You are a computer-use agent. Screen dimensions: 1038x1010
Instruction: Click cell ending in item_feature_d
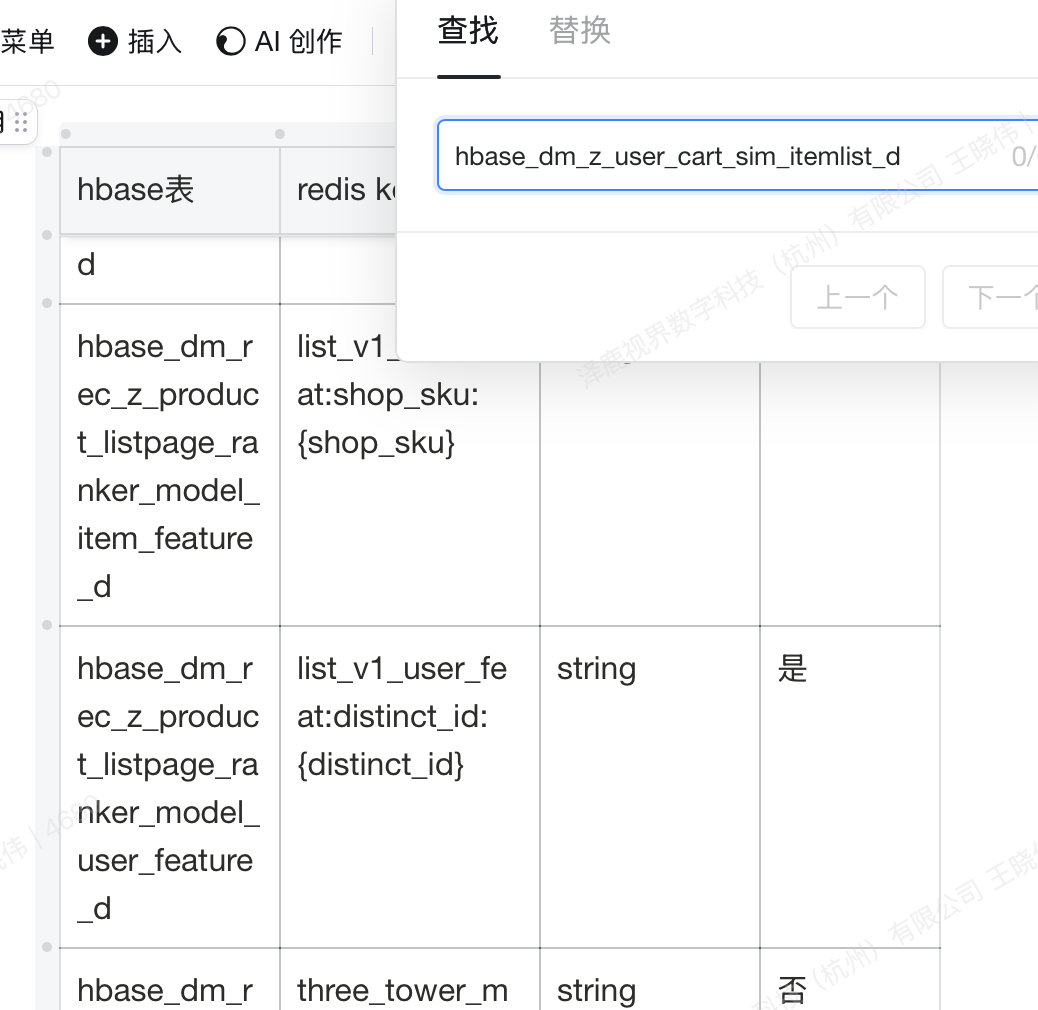(x=170, y=465)
